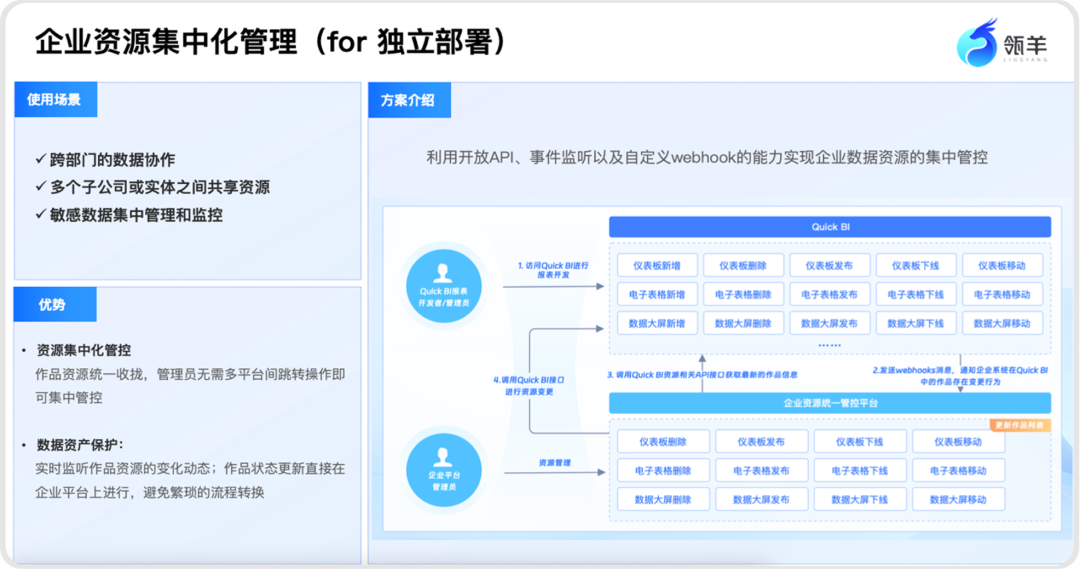The height and width of the screenshot is (569, 1080).
Task: Click 电子表格下线 under 企业资源统一管控平台
Action: pos(860,471)
